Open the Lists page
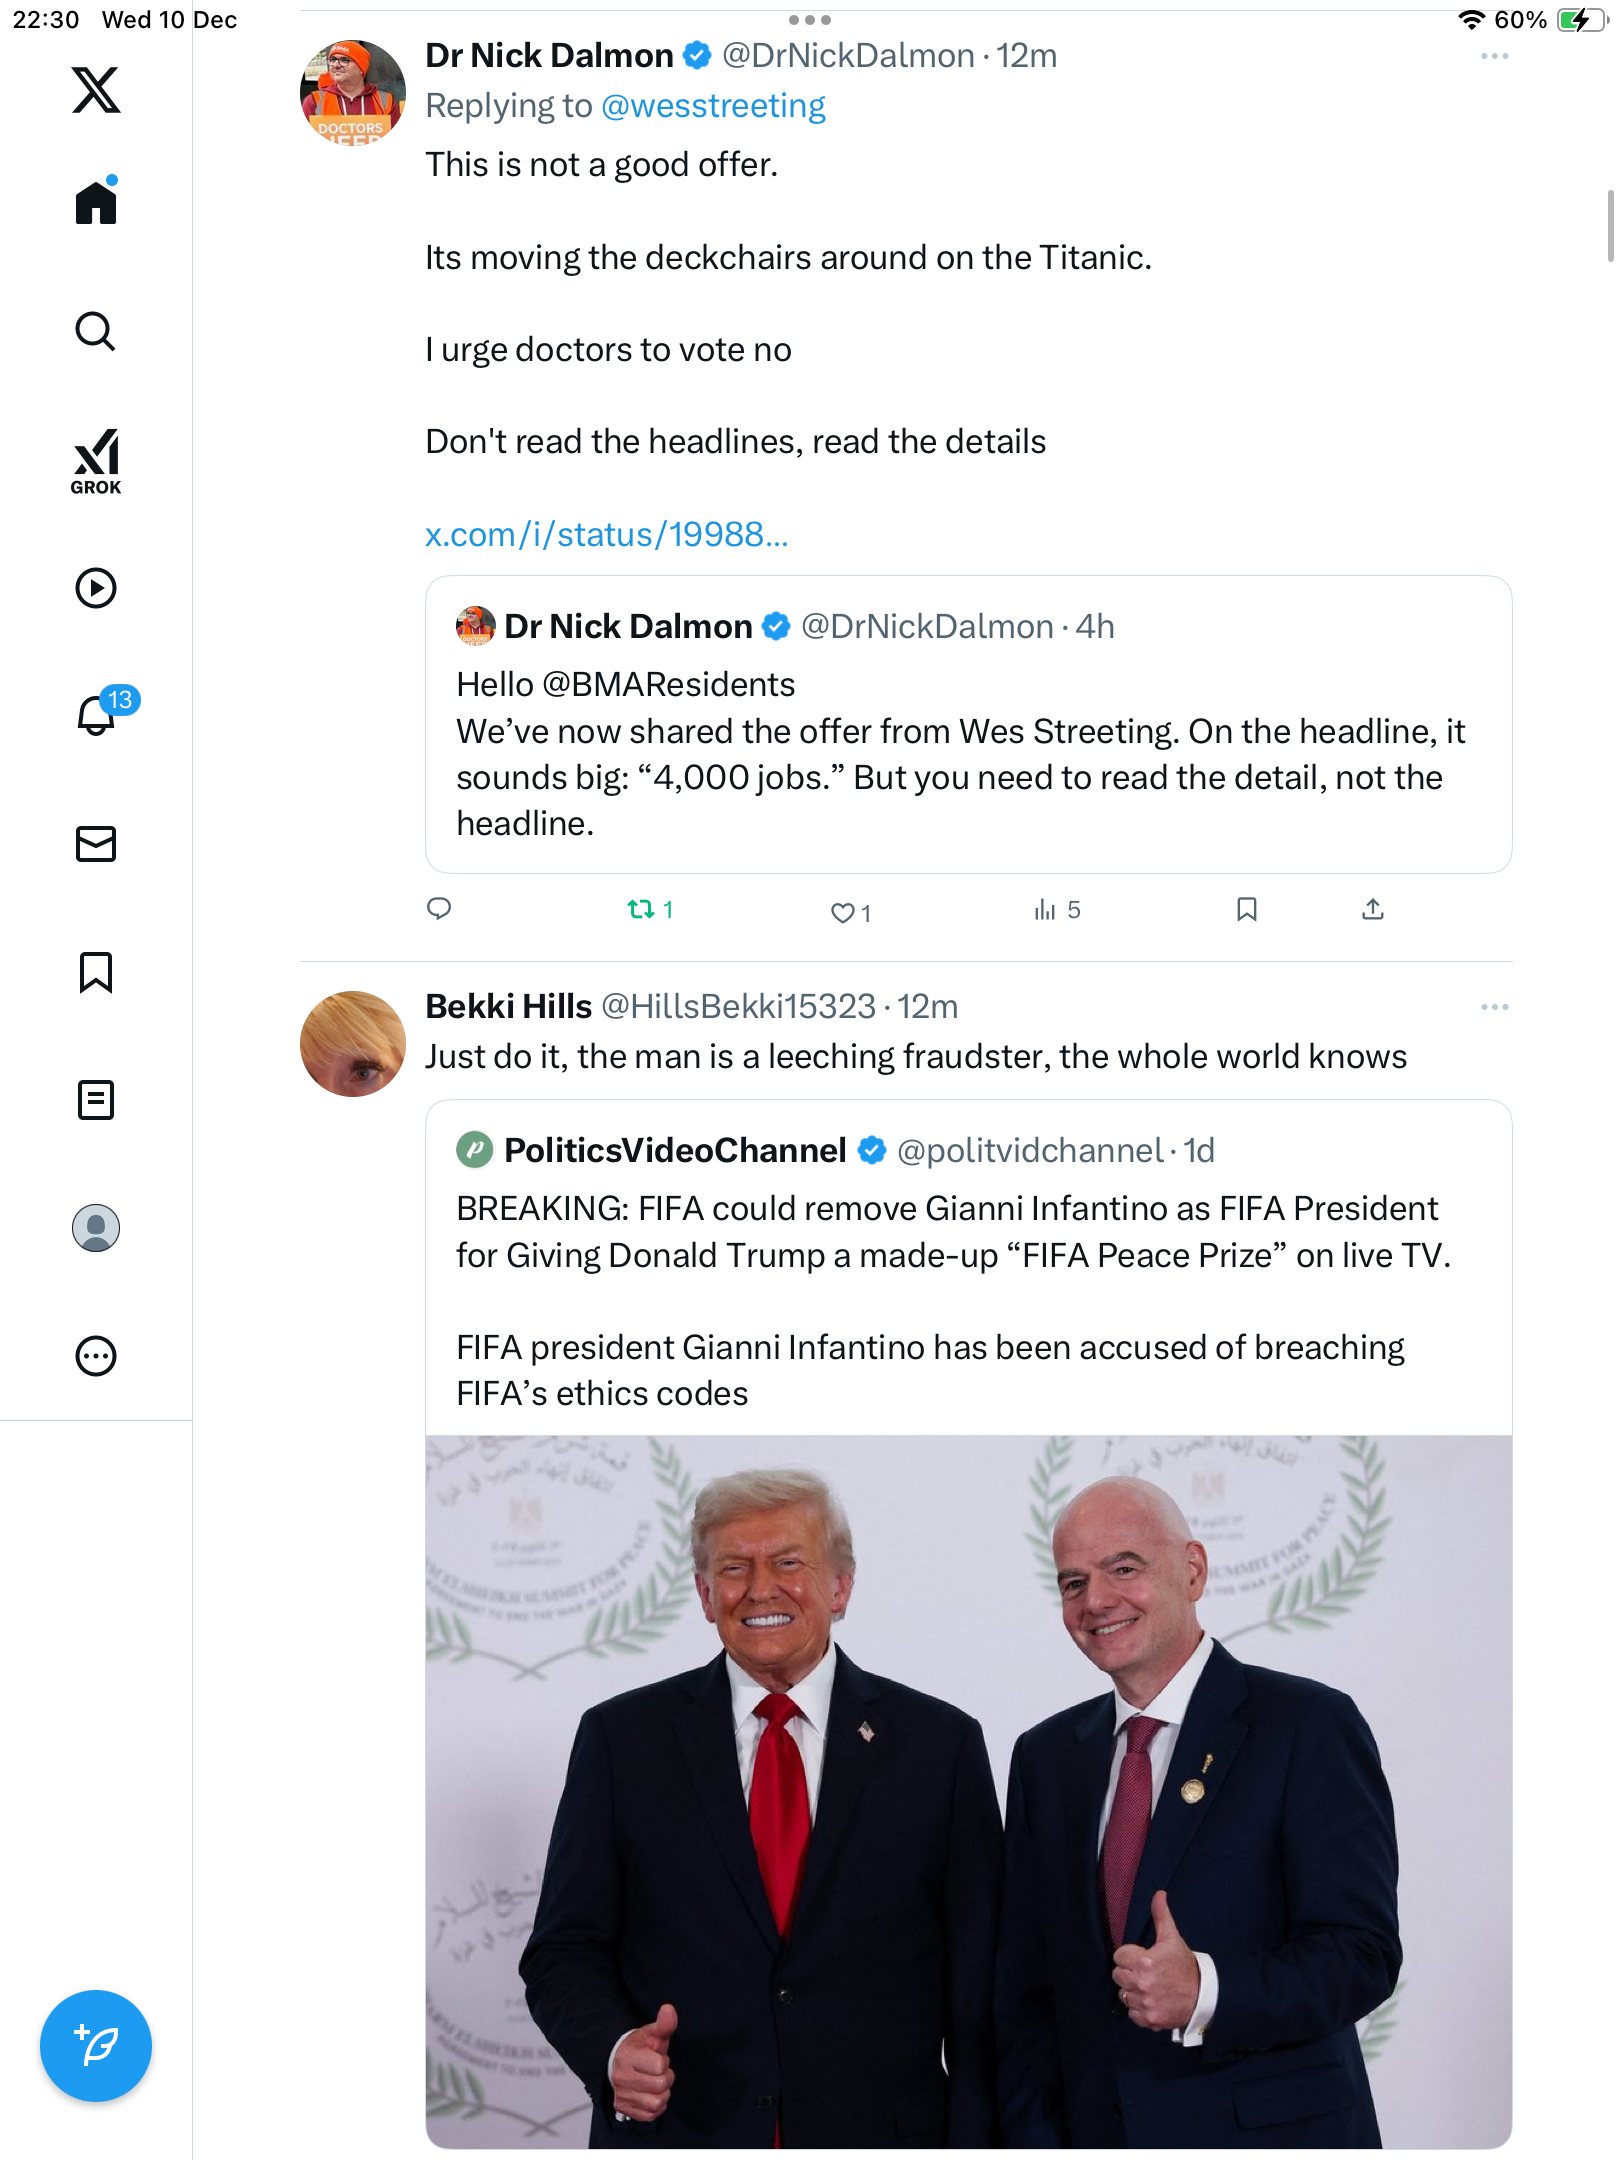Screen dimensions: 1620x2160 click(96, 1100)
